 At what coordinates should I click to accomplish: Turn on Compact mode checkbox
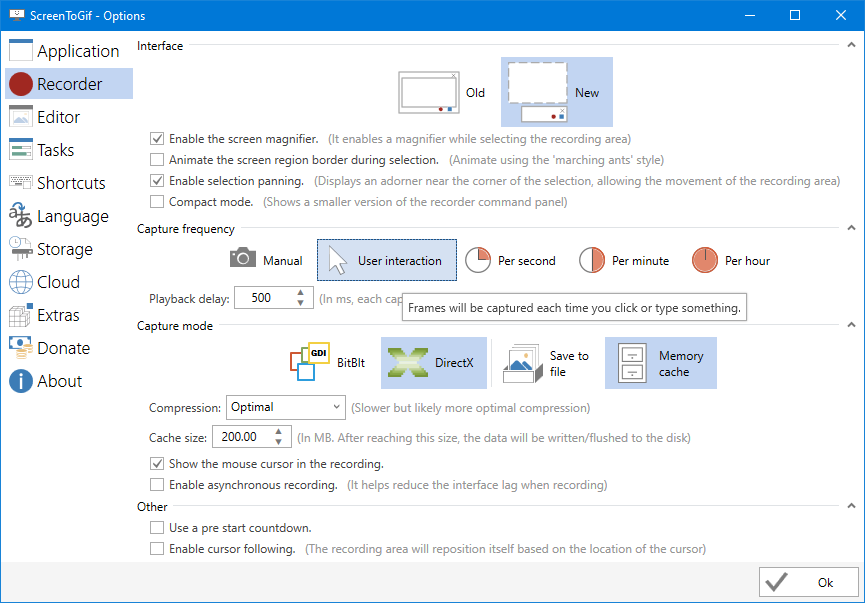(x=157, y=201)
